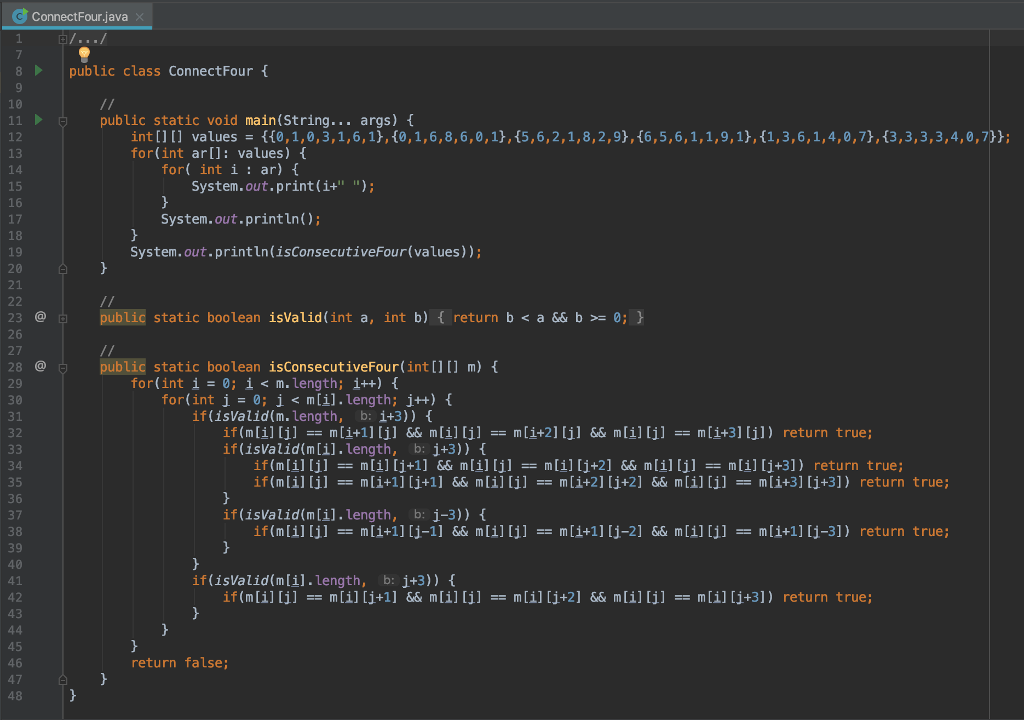Run class ConnectFour via gutter arrow on line 8
Viewport: 1024px width, 720px height.
(39, 70)
